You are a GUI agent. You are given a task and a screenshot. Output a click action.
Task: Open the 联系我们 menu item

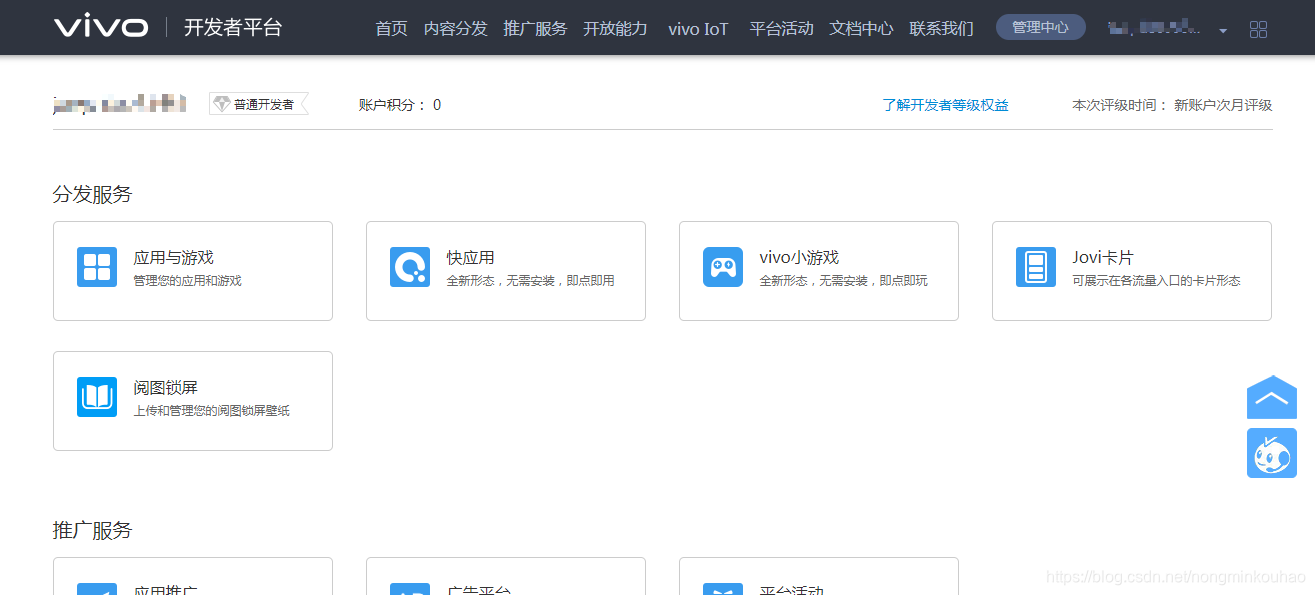point(941,28)
